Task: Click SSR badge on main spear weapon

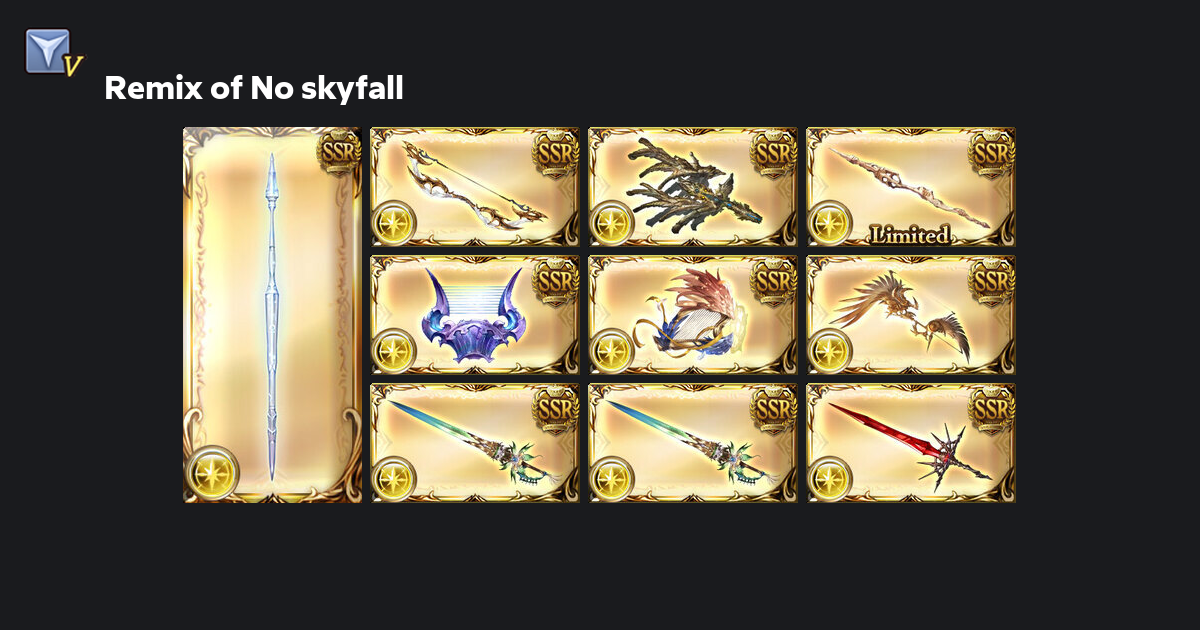Action: pos(338,152)
